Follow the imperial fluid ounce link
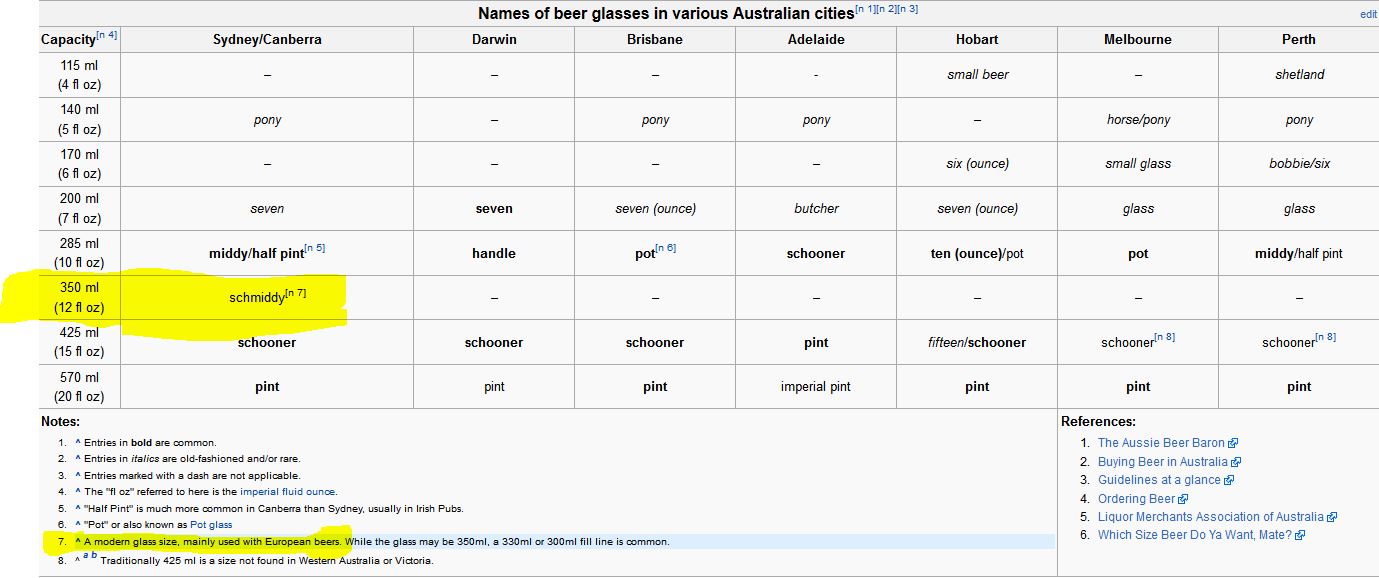The height and width of the screenshot is (578, 1379). [289, 492]
